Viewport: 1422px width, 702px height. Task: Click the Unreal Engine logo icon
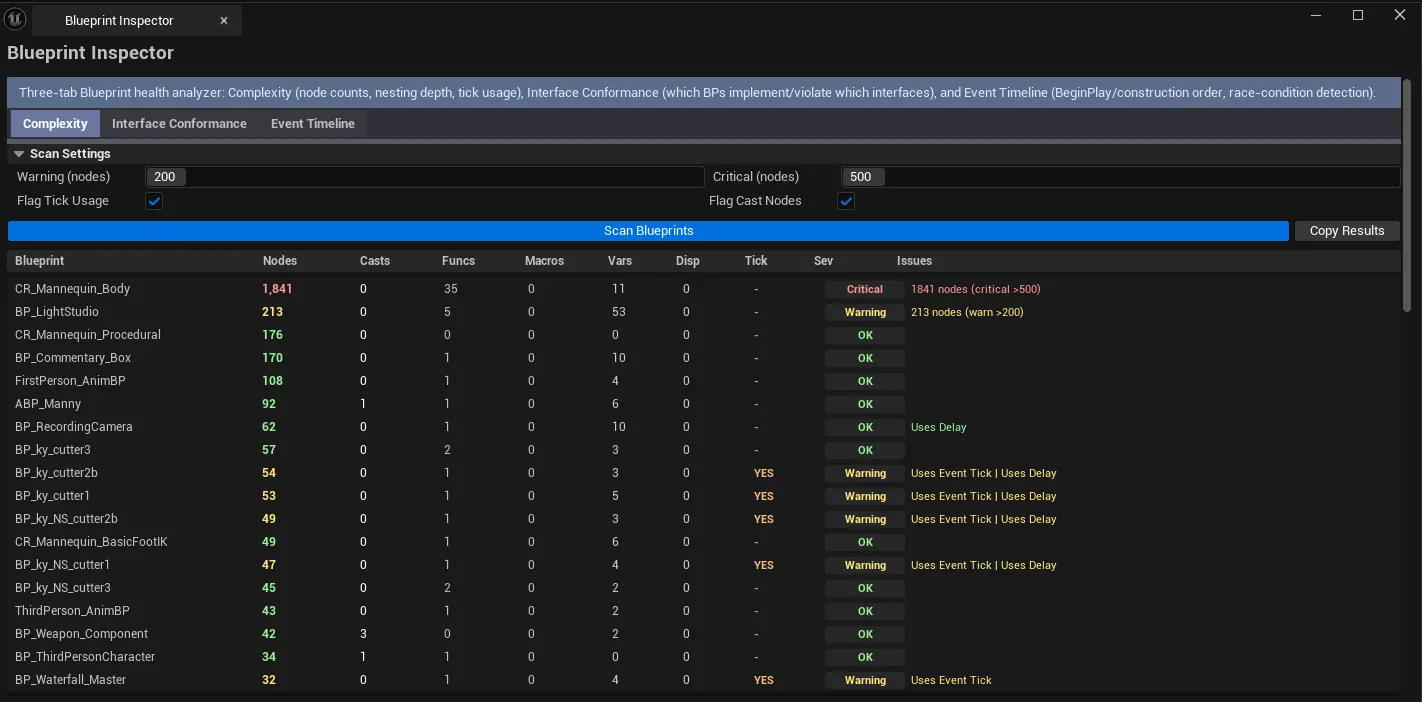point(15,19)
